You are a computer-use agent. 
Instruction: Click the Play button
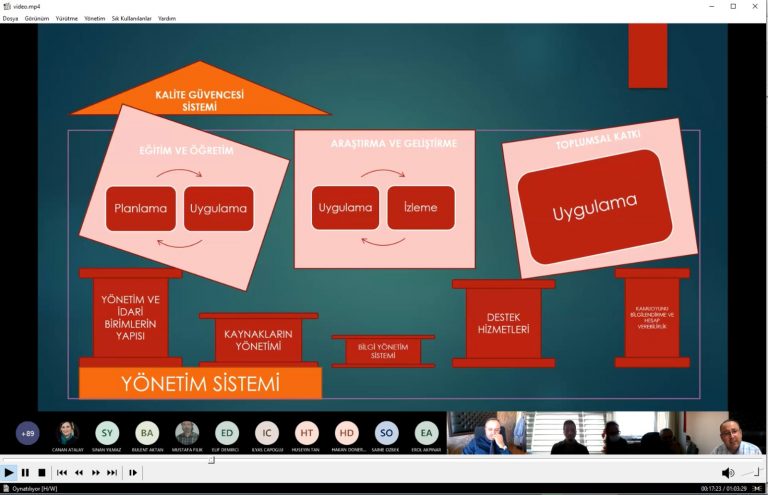(x=8, y=472)
